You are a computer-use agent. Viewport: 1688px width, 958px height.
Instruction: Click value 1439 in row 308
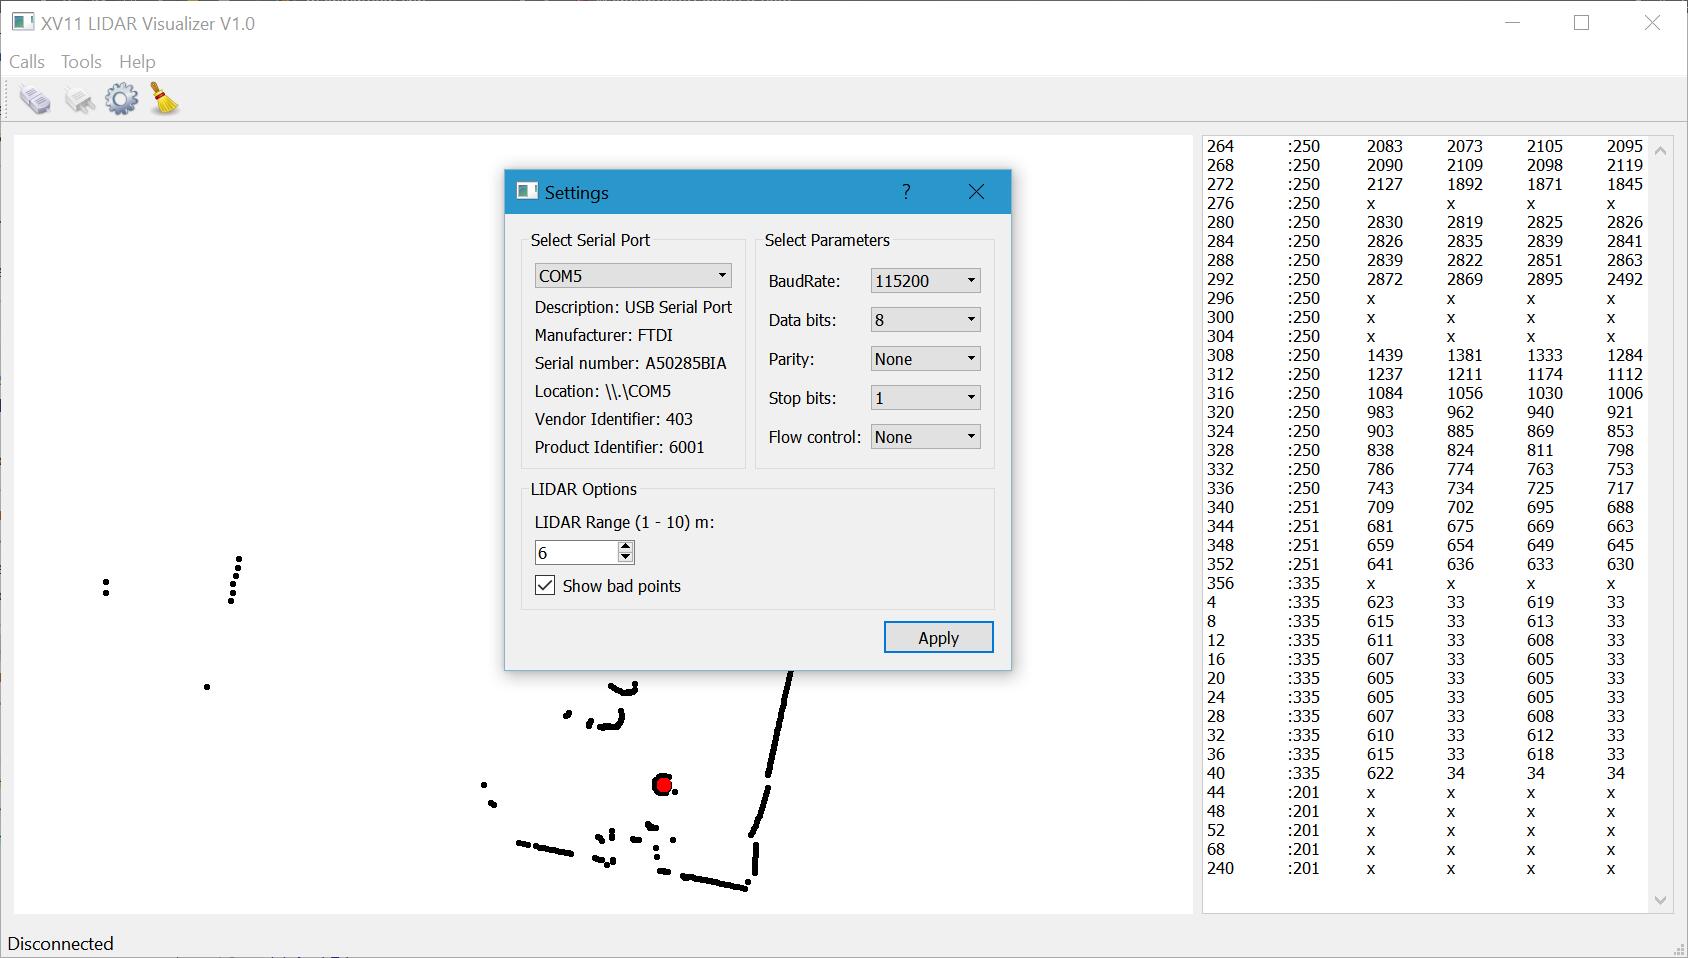point(1385,355)
